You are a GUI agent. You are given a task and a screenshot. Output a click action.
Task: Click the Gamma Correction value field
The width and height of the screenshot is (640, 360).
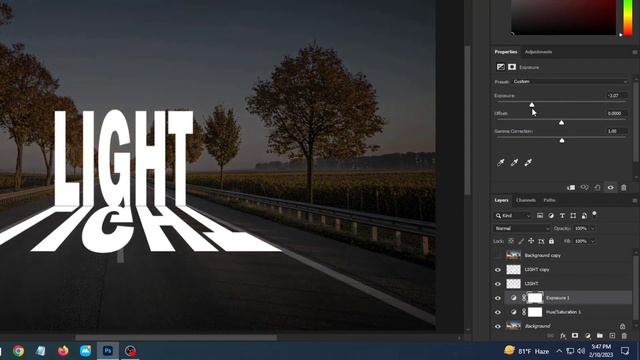point(616,131)
